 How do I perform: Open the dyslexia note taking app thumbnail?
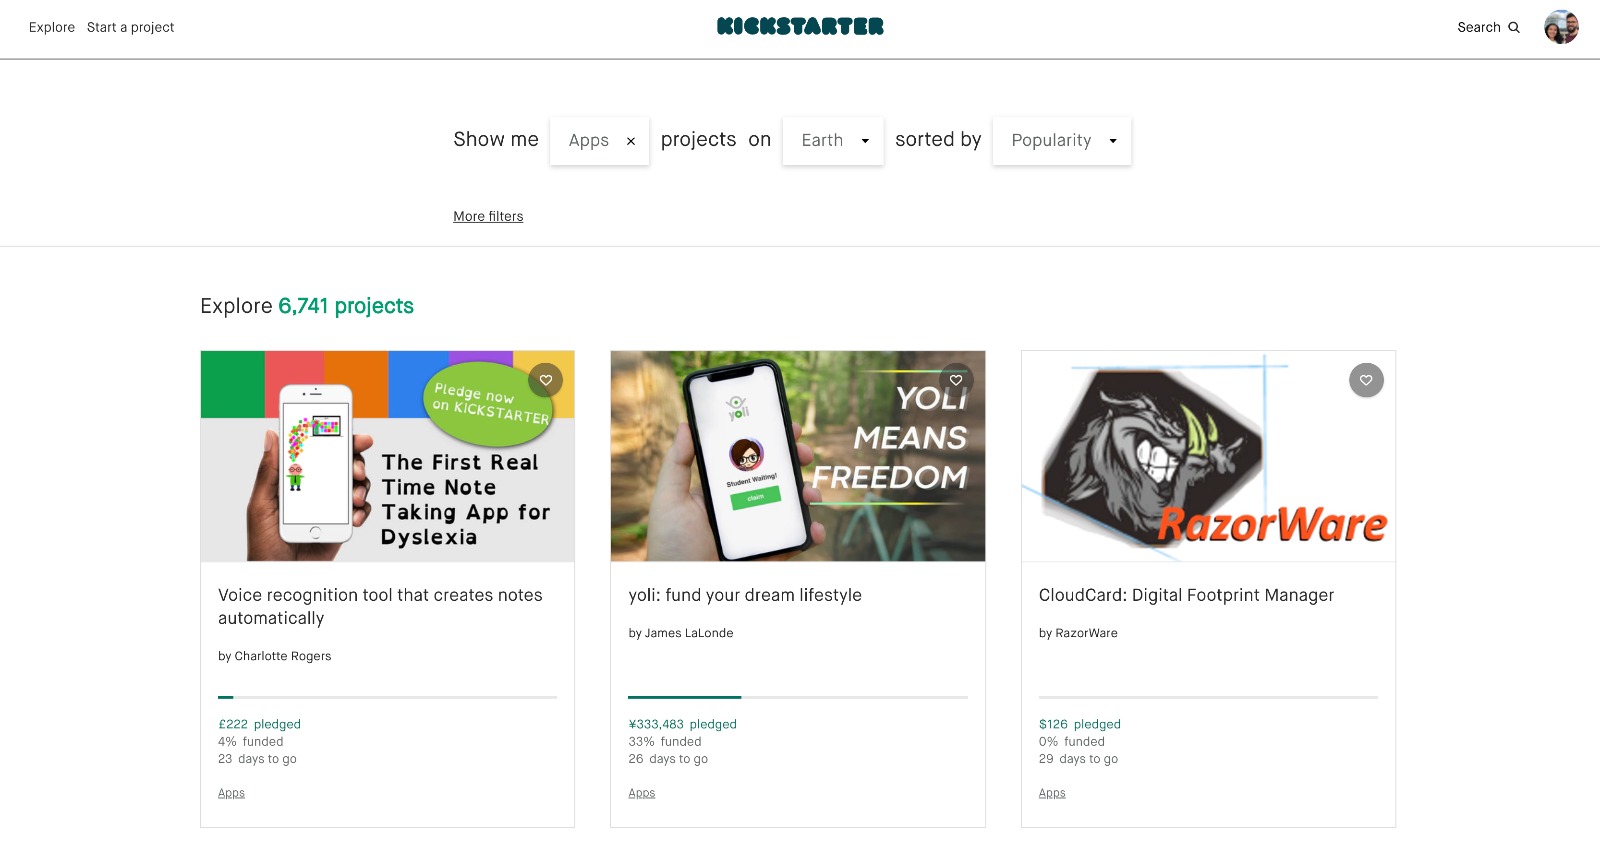(x=388, y=456)
